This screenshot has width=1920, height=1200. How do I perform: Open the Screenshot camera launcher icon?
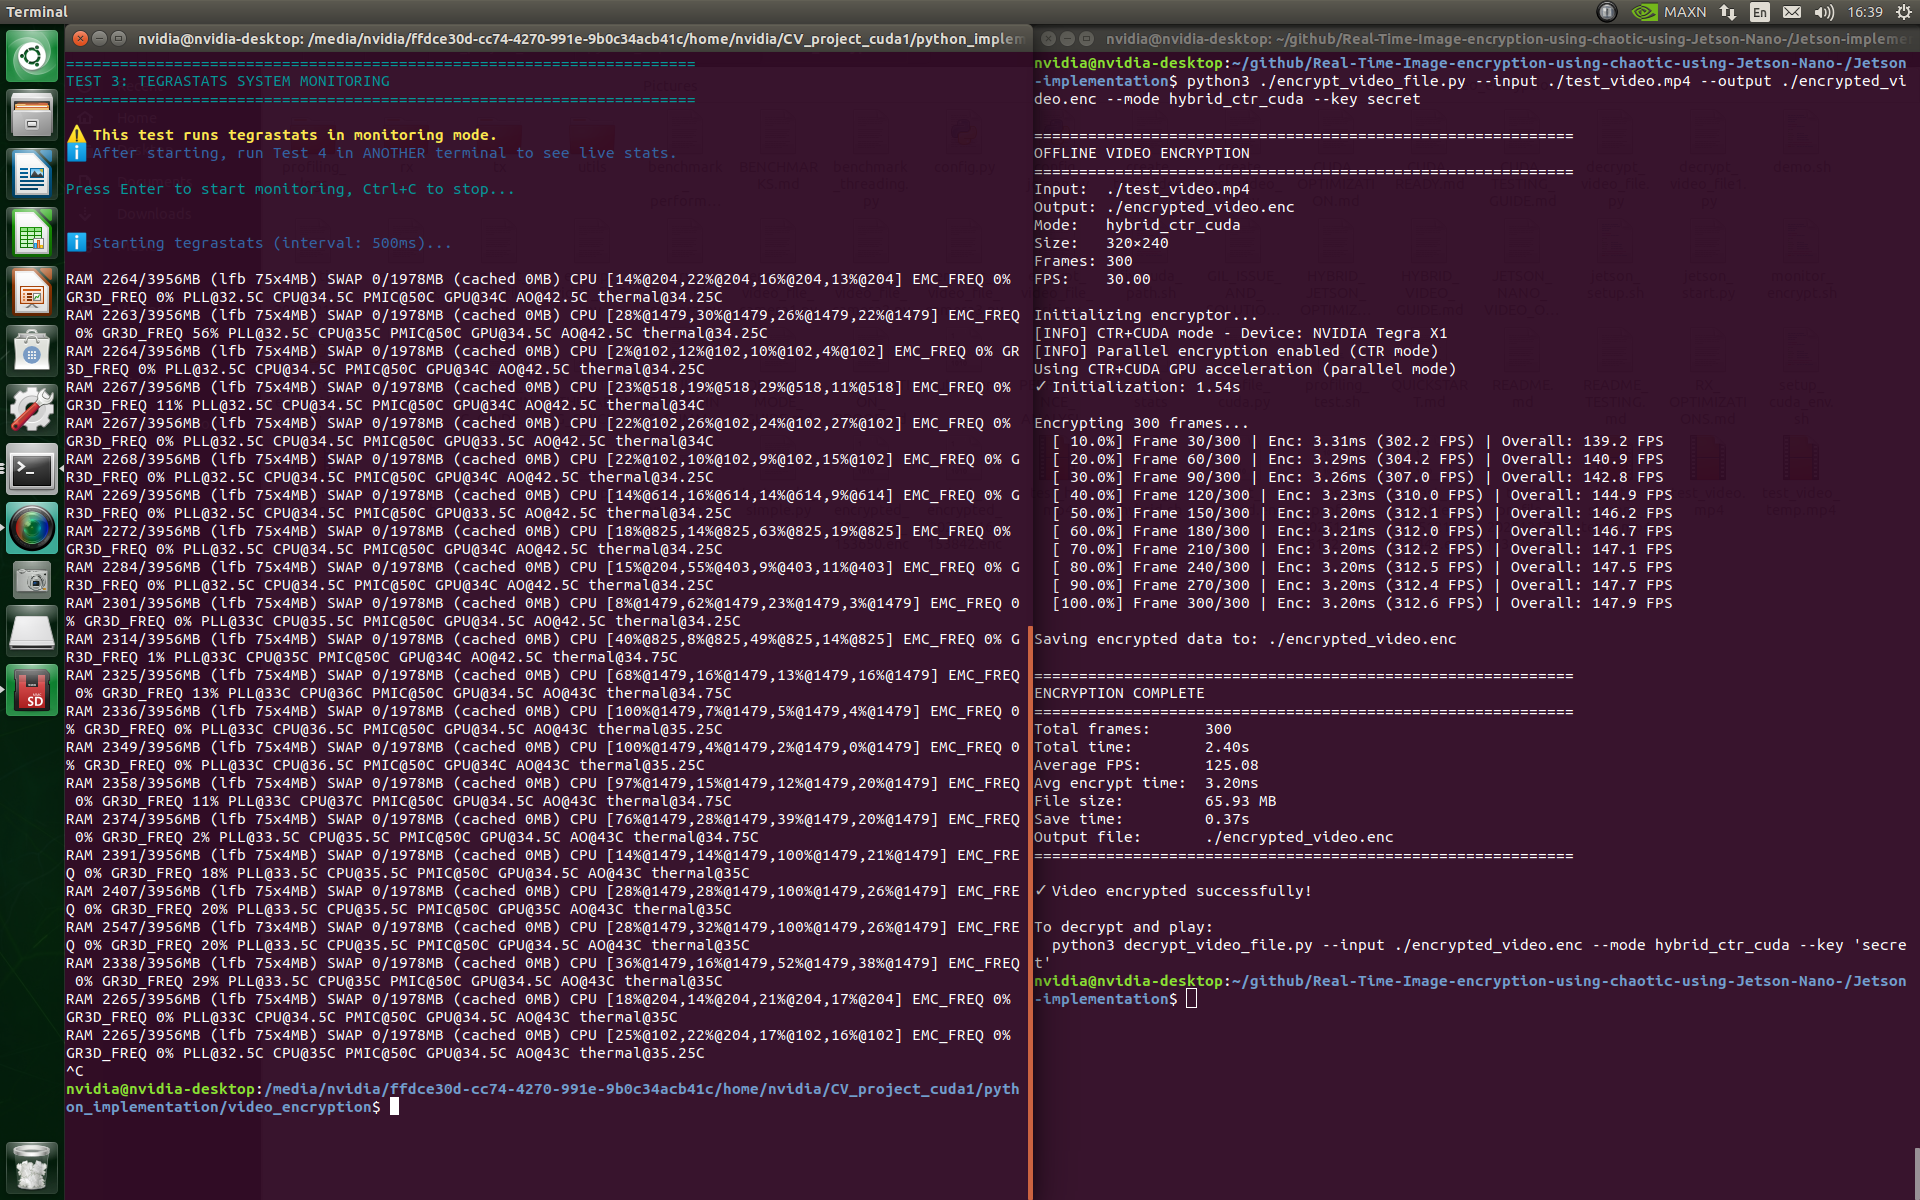click(32, 580)
